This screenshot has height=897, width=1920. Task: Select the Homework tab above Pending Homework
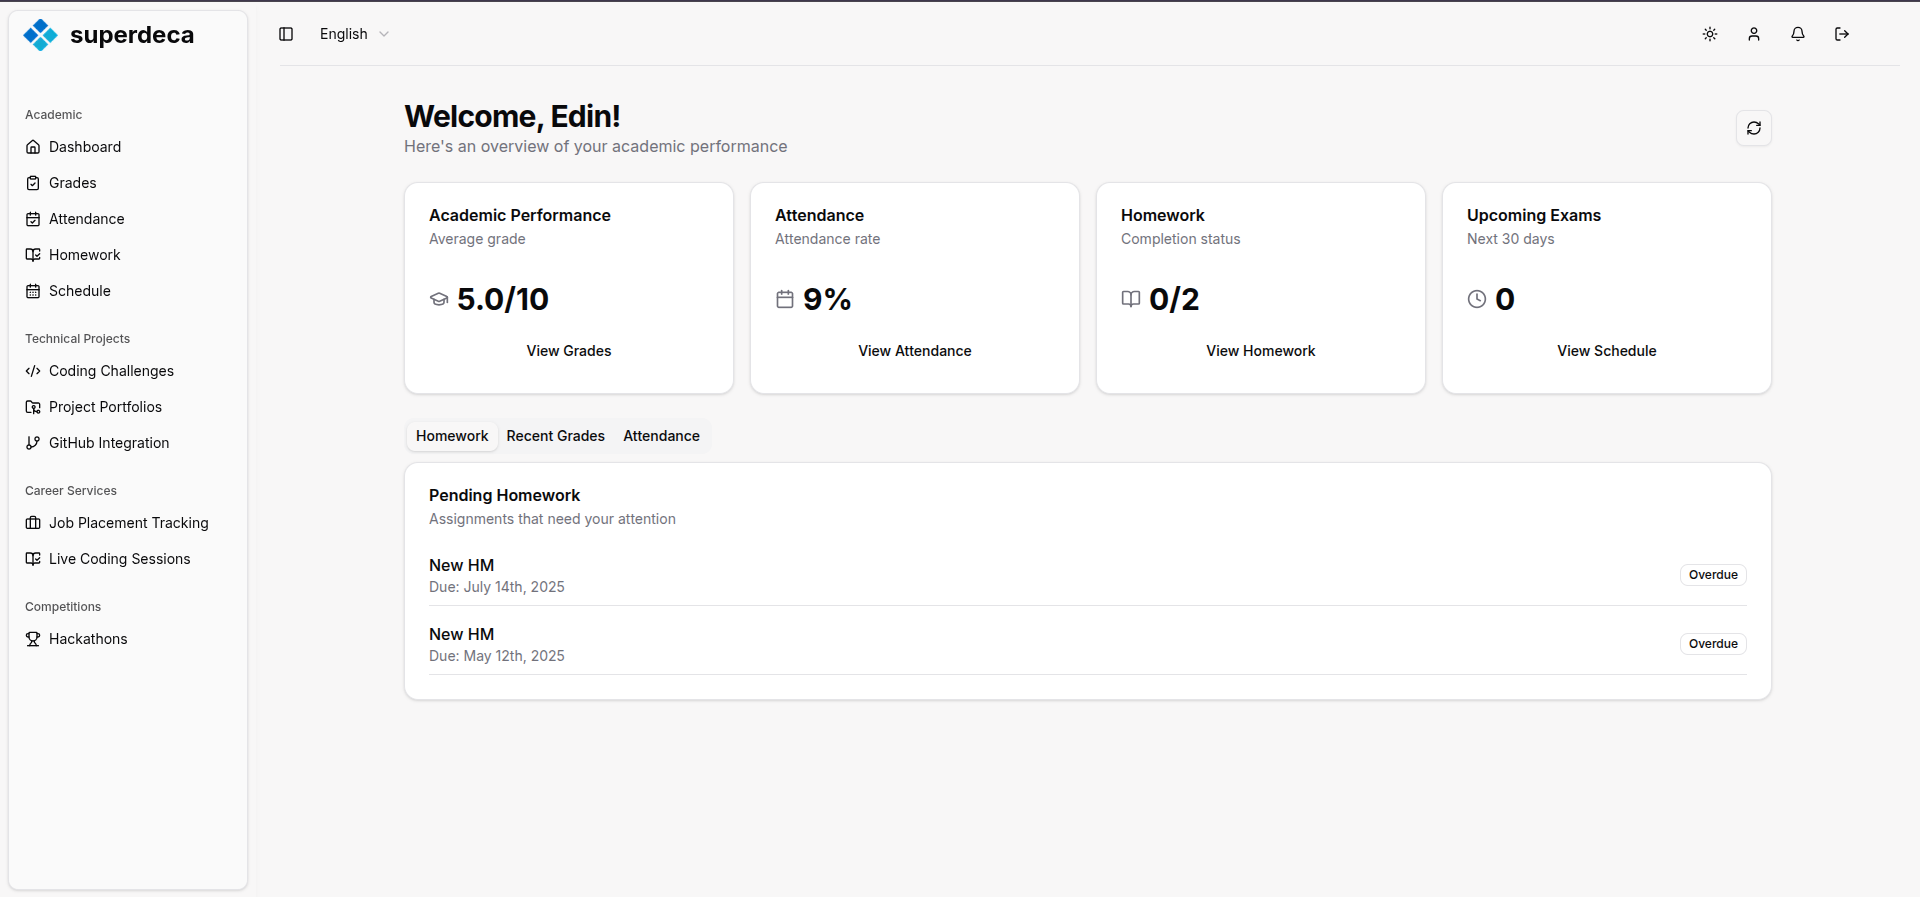pos(452,436)
